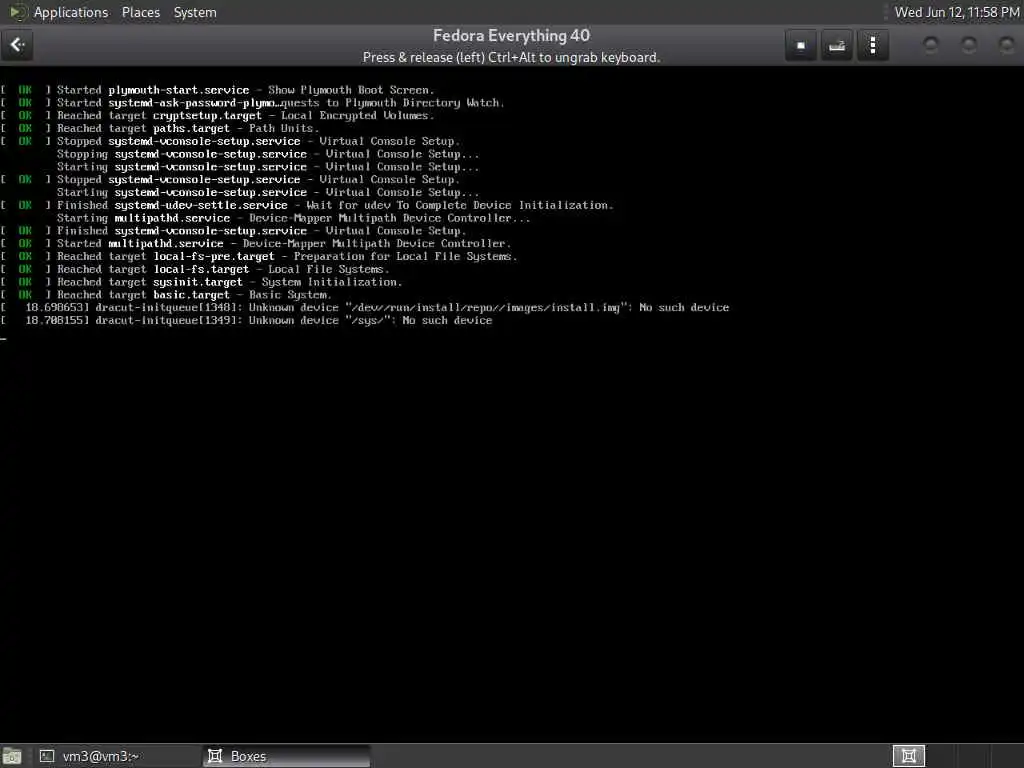1024x768 pixels.
Task: Open the System menu
Action: tap(195, 12)
